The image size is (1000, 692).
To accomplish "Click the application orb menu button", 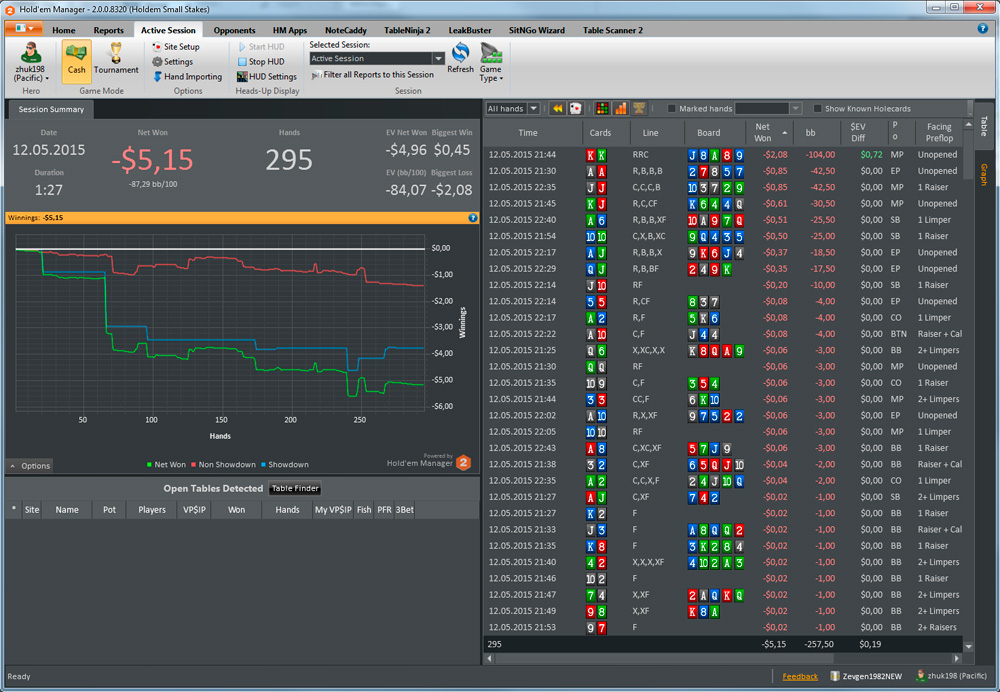I will [x=24, y=29].
